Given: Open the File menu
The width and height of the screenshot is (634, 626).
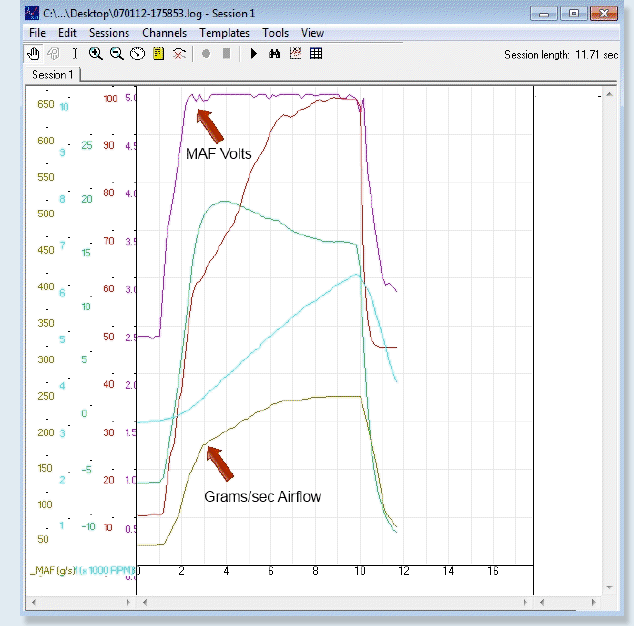Looking at the screenshot, I should [37, 33].
